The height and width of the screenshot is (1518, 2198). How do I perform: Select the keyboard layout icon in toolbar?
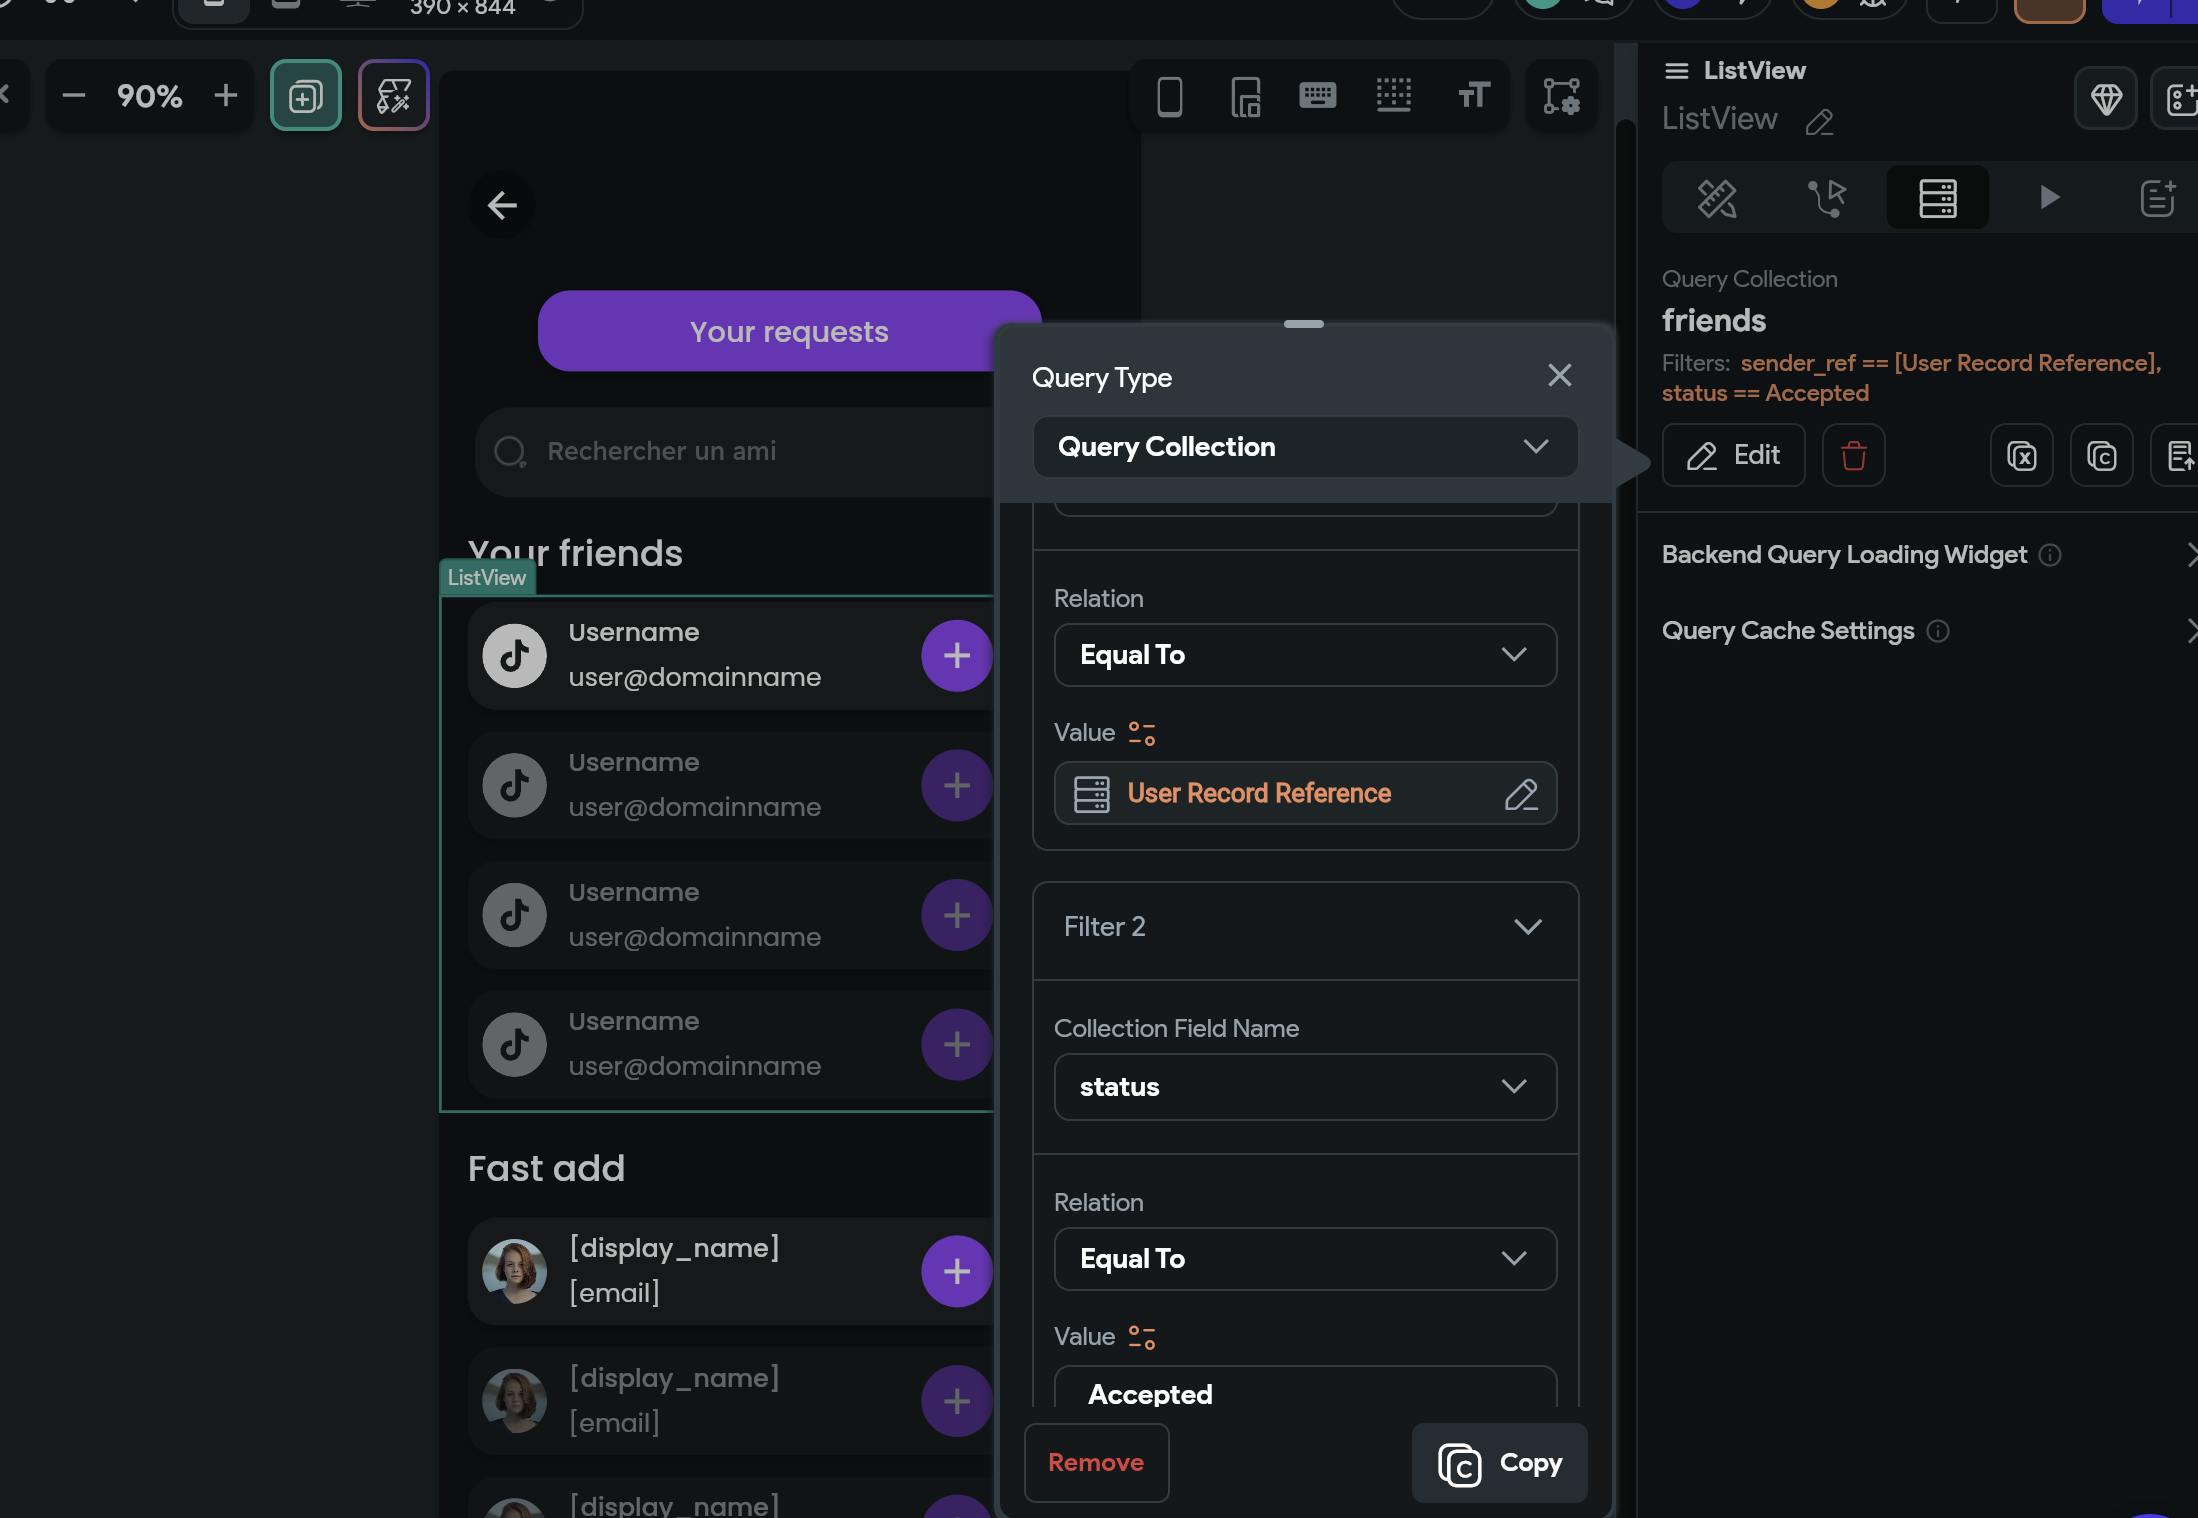coord(1318,95)
